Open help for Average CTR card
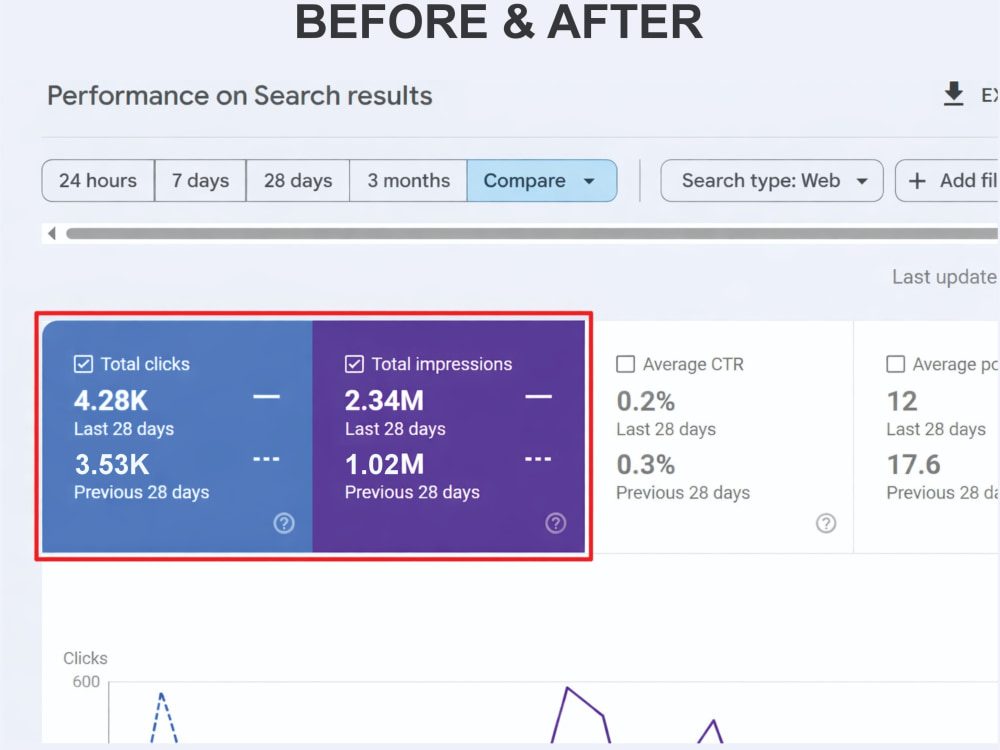The width and height of the screenshot is (1000, 750). [x=826, y=523]
